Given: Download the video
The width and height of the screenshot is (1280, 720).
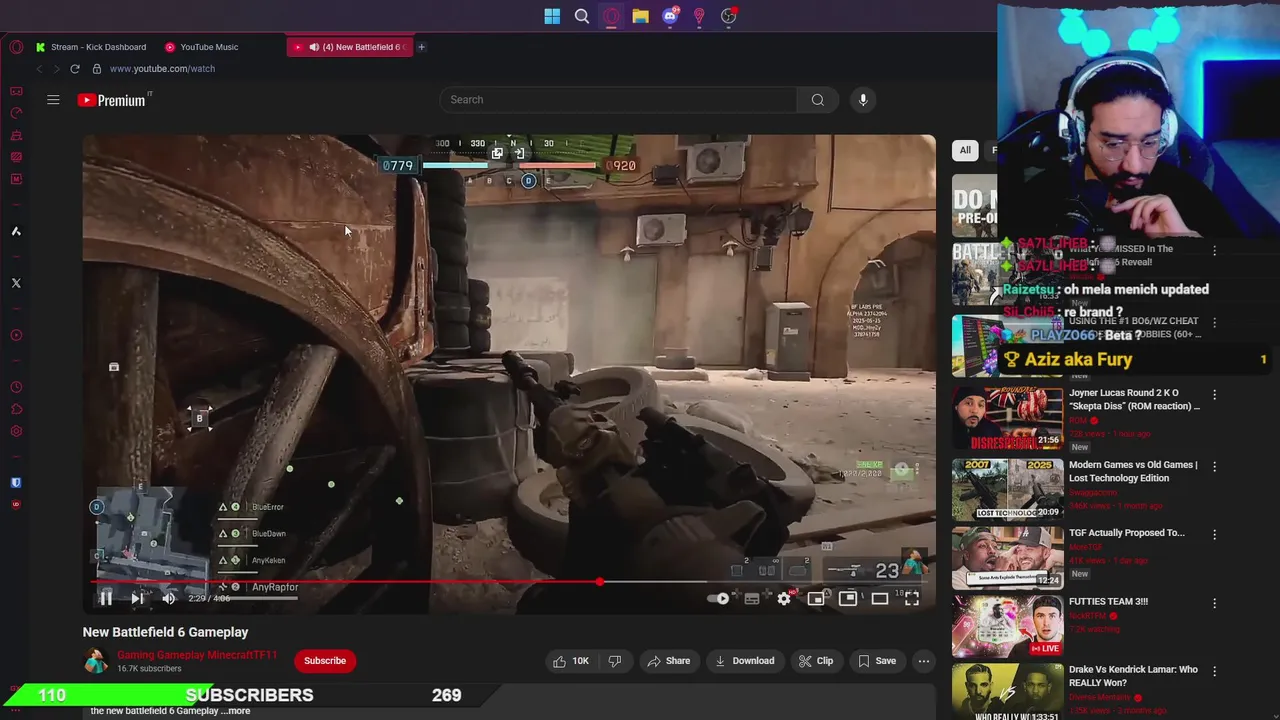Looking at the screenshot, I should [744, 660].
